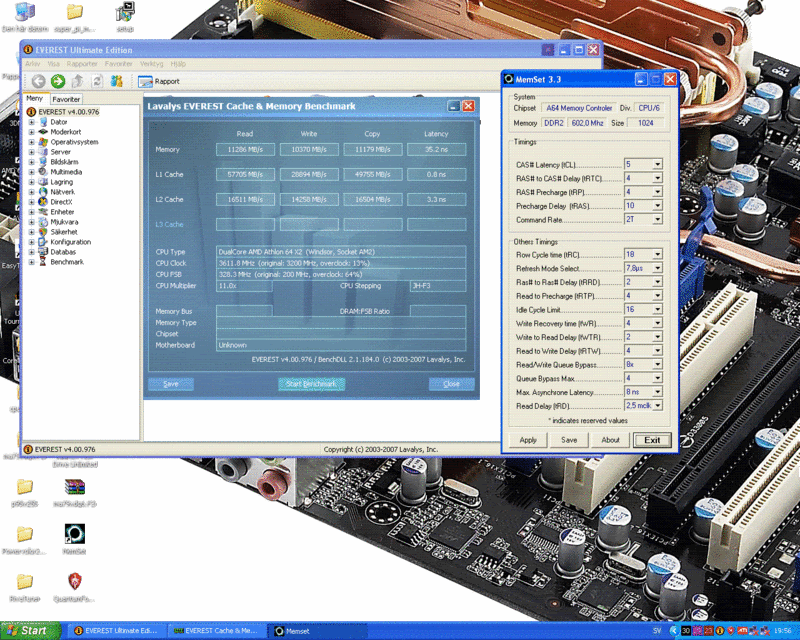
Task: Click the green Forward arrow in EVEREST toolbar
Action: [x=58, y=81]
